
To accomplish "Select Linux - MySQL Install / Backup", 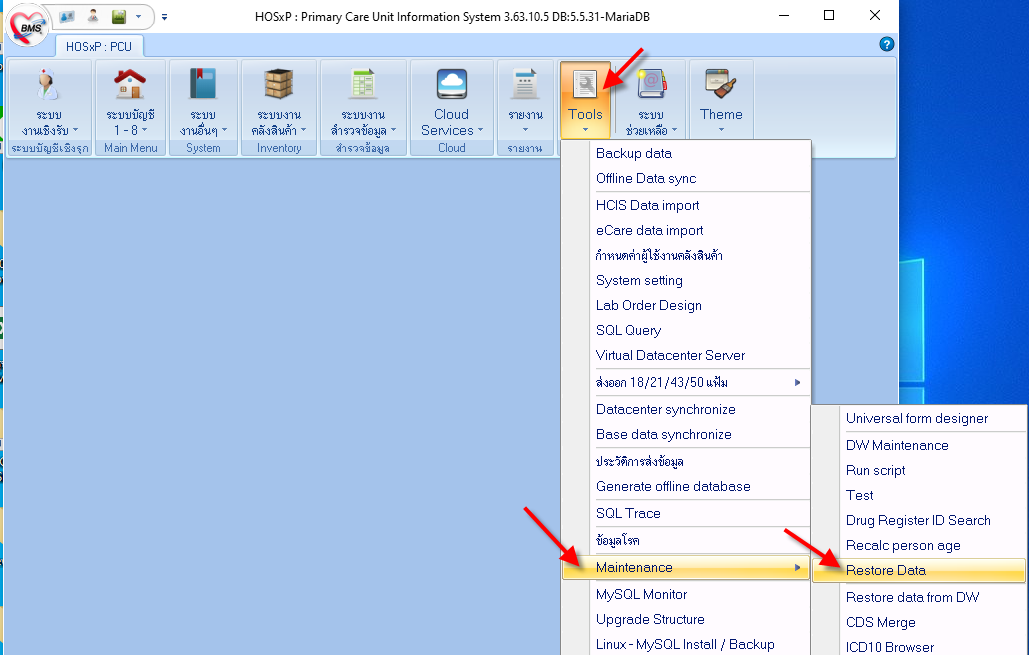I will coord(686,644).
